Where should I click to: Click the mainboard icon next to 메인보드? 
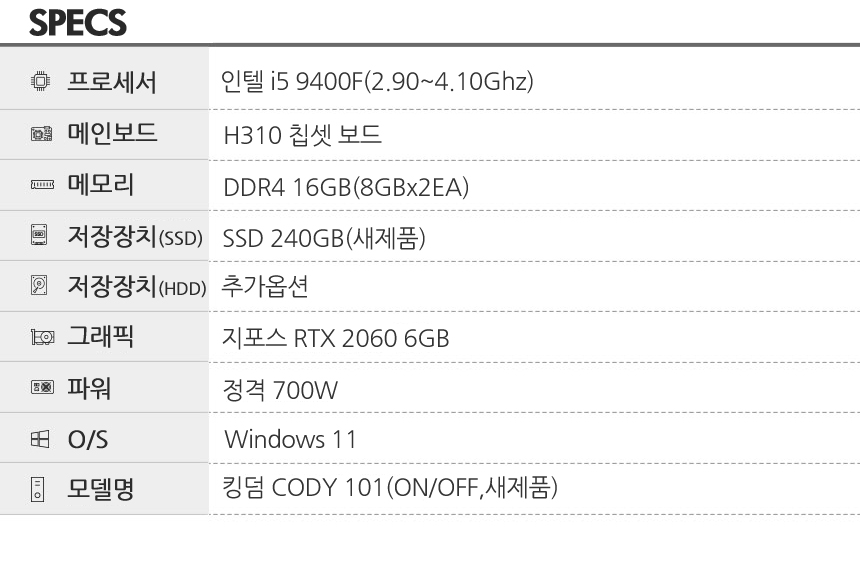tap(42, 133)
